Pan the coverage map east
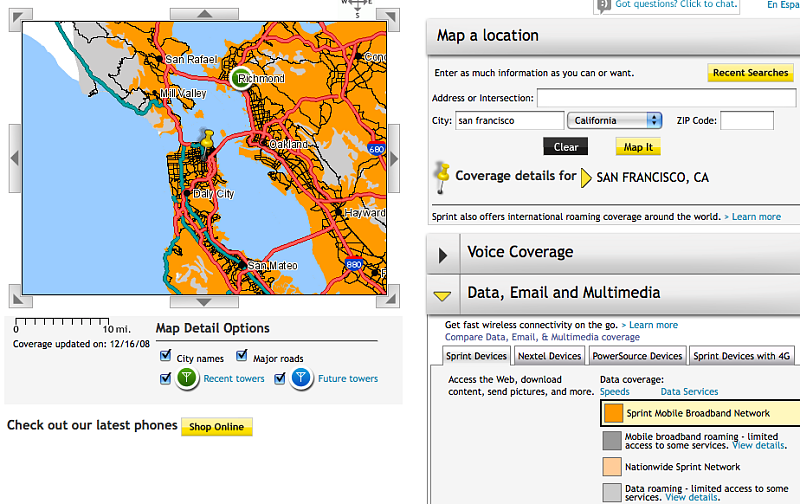This screenshot has height=504, width=800. tap(393, 158)
